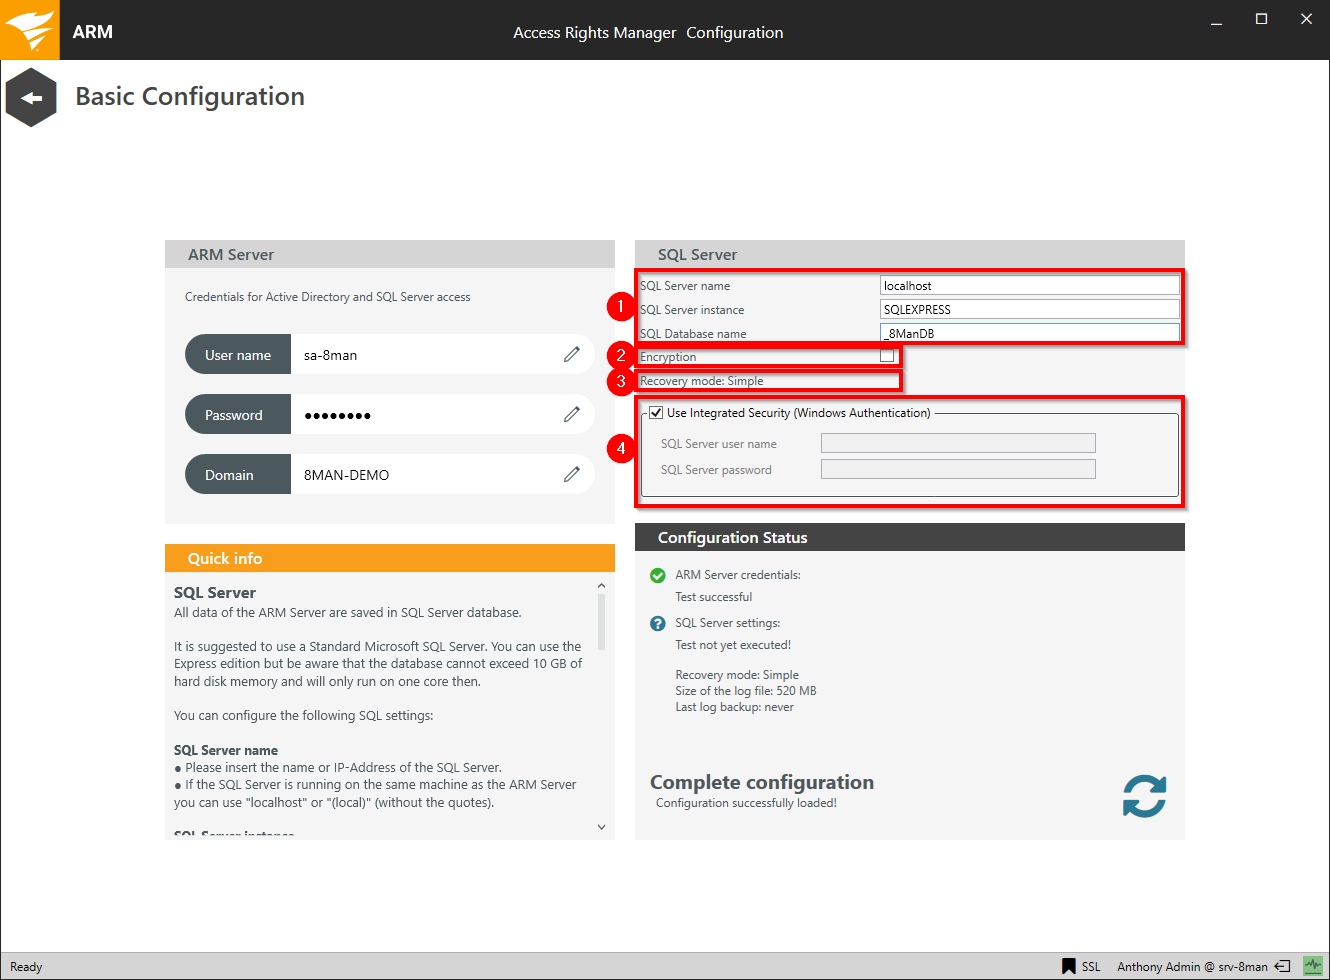Click pencil icon to edit Password
This screenshot has height=980, width=1330.
click(x=571, y=414)
